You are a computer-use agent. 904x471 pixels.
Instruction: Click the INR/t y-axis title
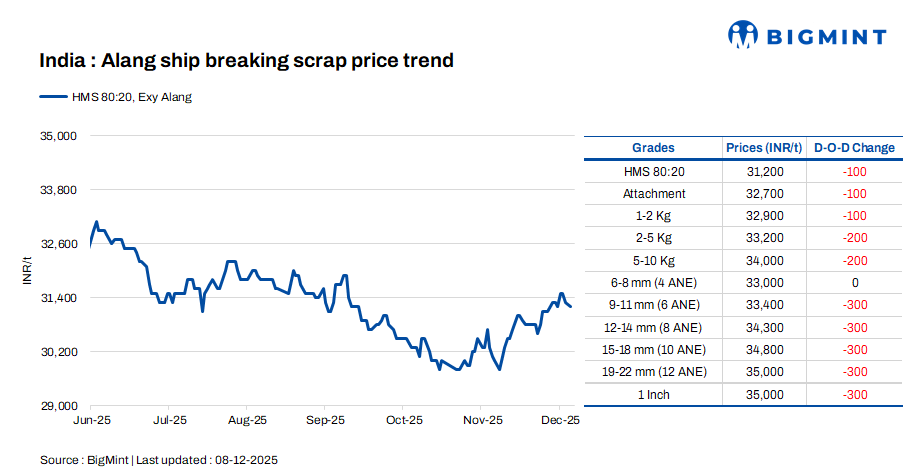[27, 270]
